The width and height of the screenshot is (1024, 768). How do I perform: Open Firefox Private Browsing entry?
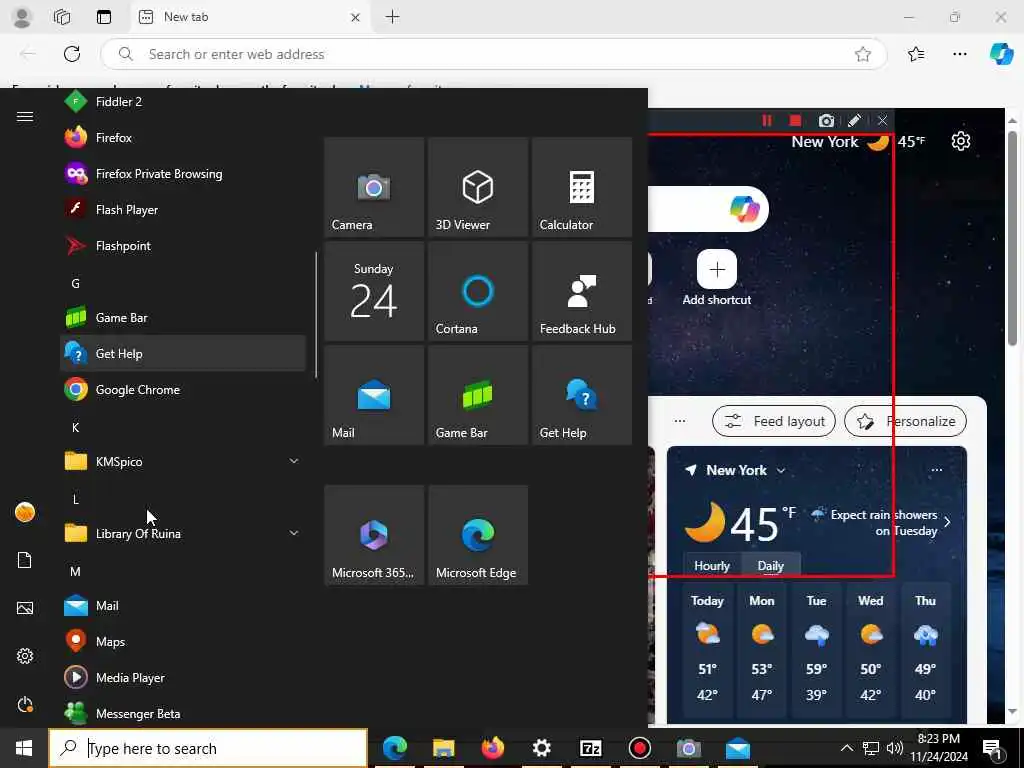(x=183, y=174)
